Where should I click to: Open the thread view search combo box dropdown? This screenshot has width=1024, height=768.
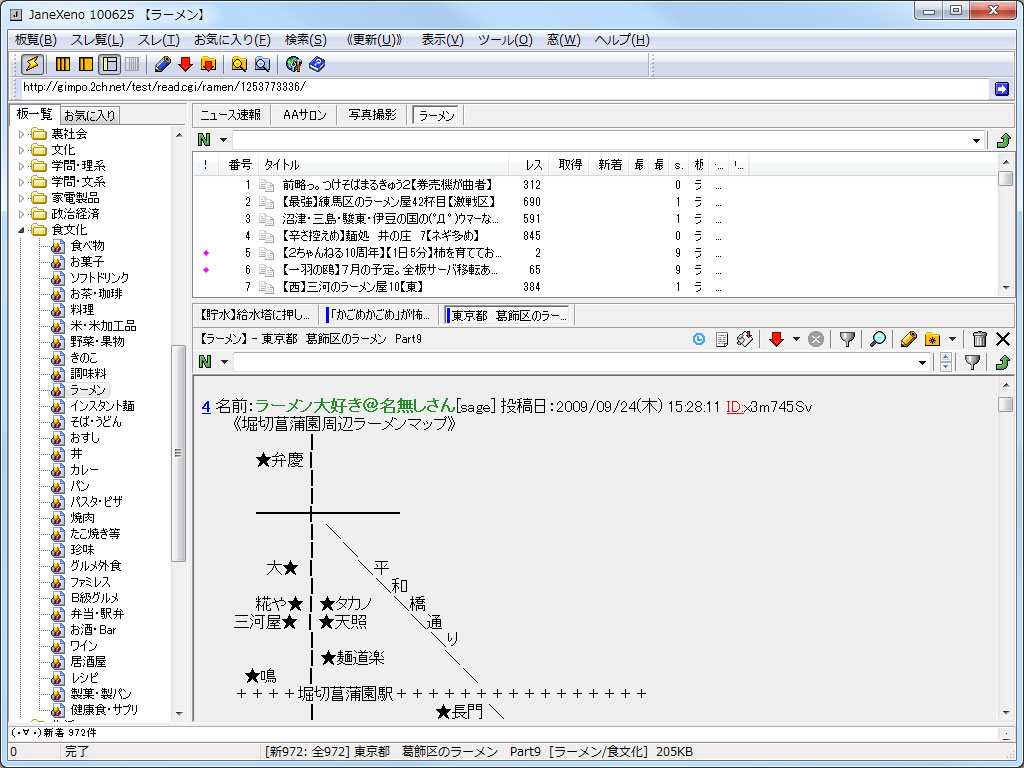click(922, 362)
